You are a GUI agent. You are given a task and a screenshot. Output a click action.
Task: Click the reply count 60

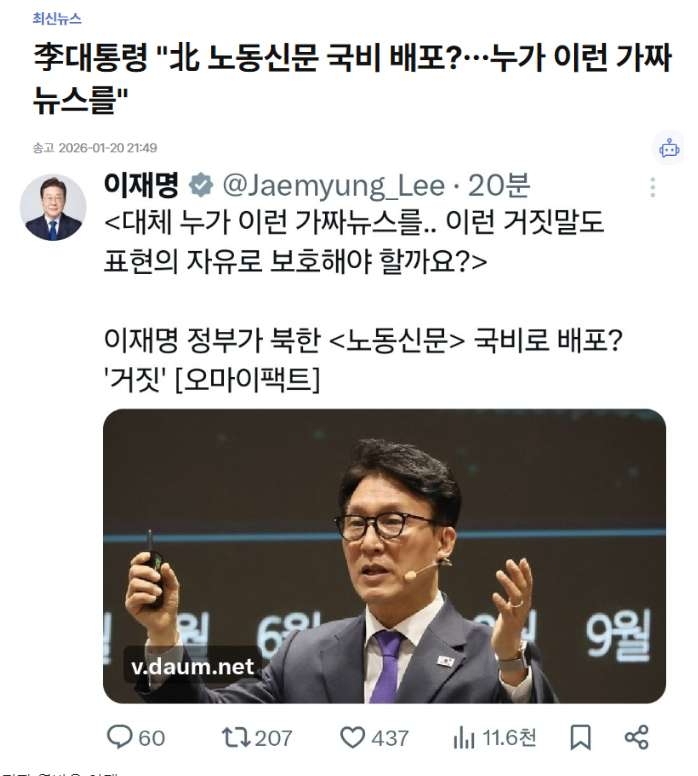151,738
